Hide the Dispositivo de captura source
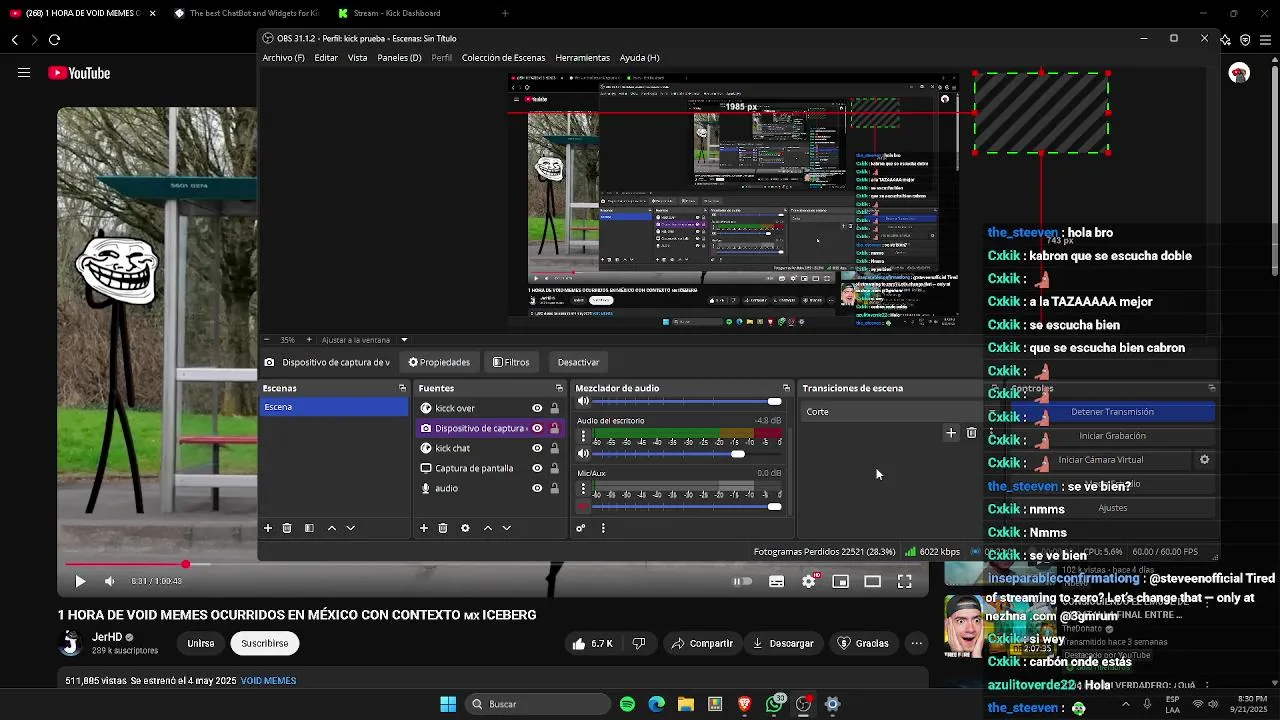 click(x=537, y=428)
